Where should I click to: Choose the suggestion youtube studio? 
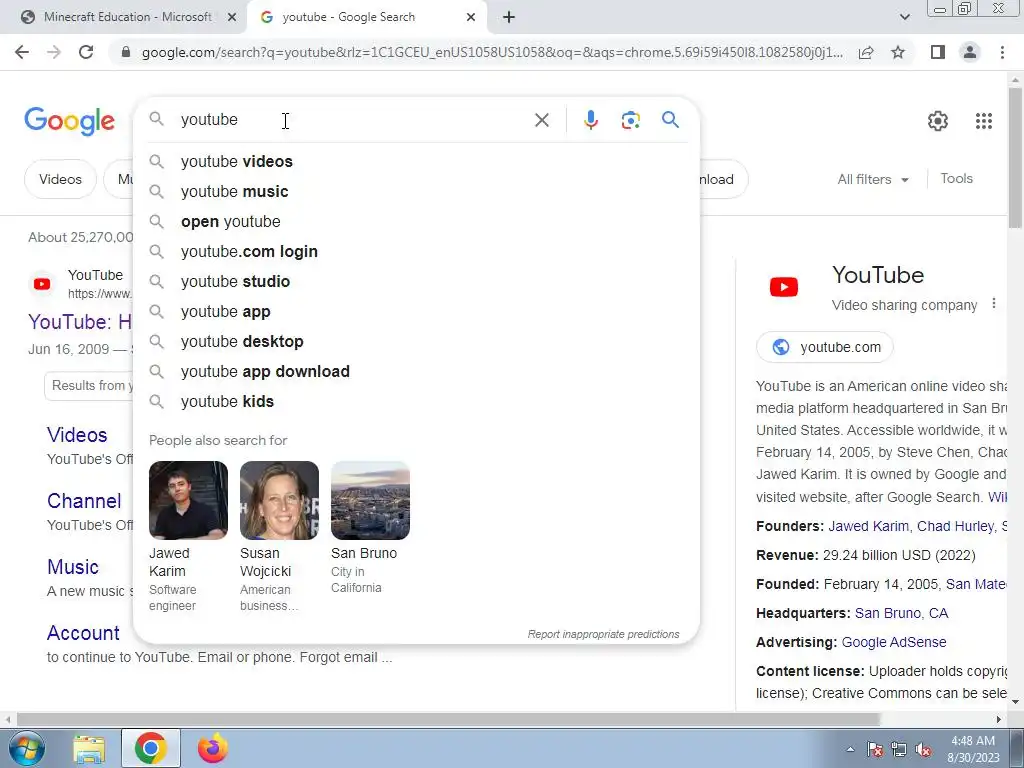pyautogui.click(x=416, y=281)
